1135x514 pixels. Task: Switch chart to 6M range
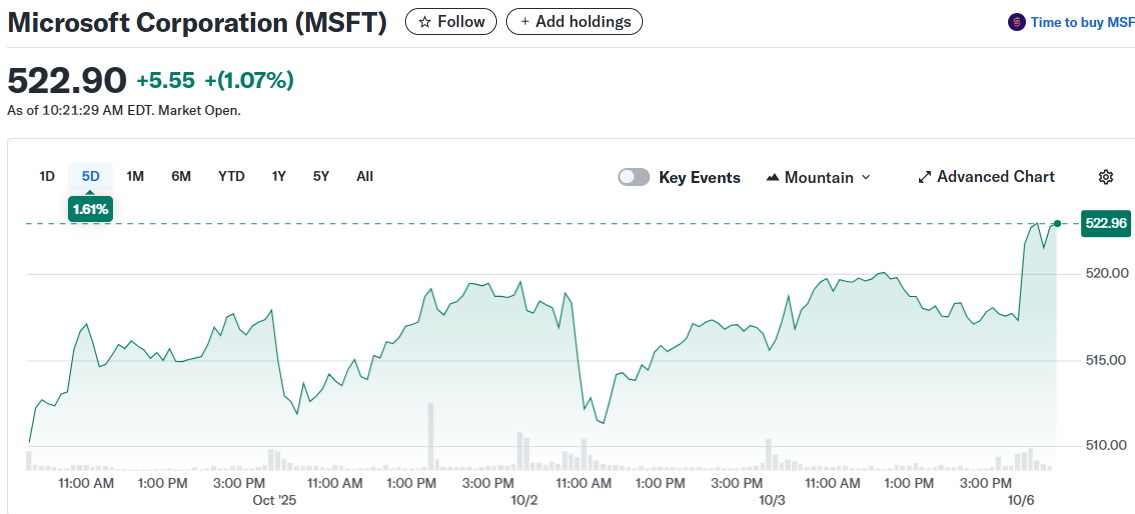(181, 176)
